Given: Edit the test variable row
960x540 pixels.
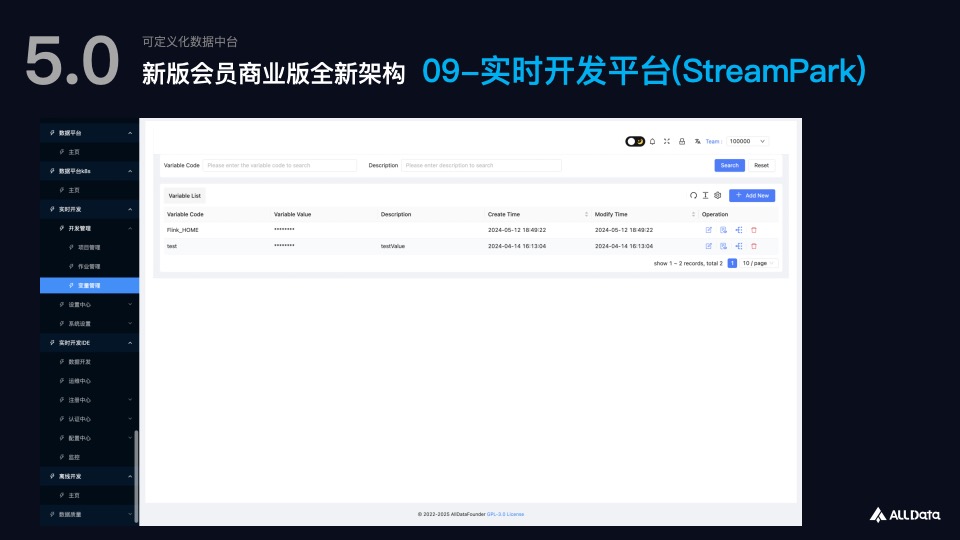Looking at the screenshot, I should tap(708, 246).
